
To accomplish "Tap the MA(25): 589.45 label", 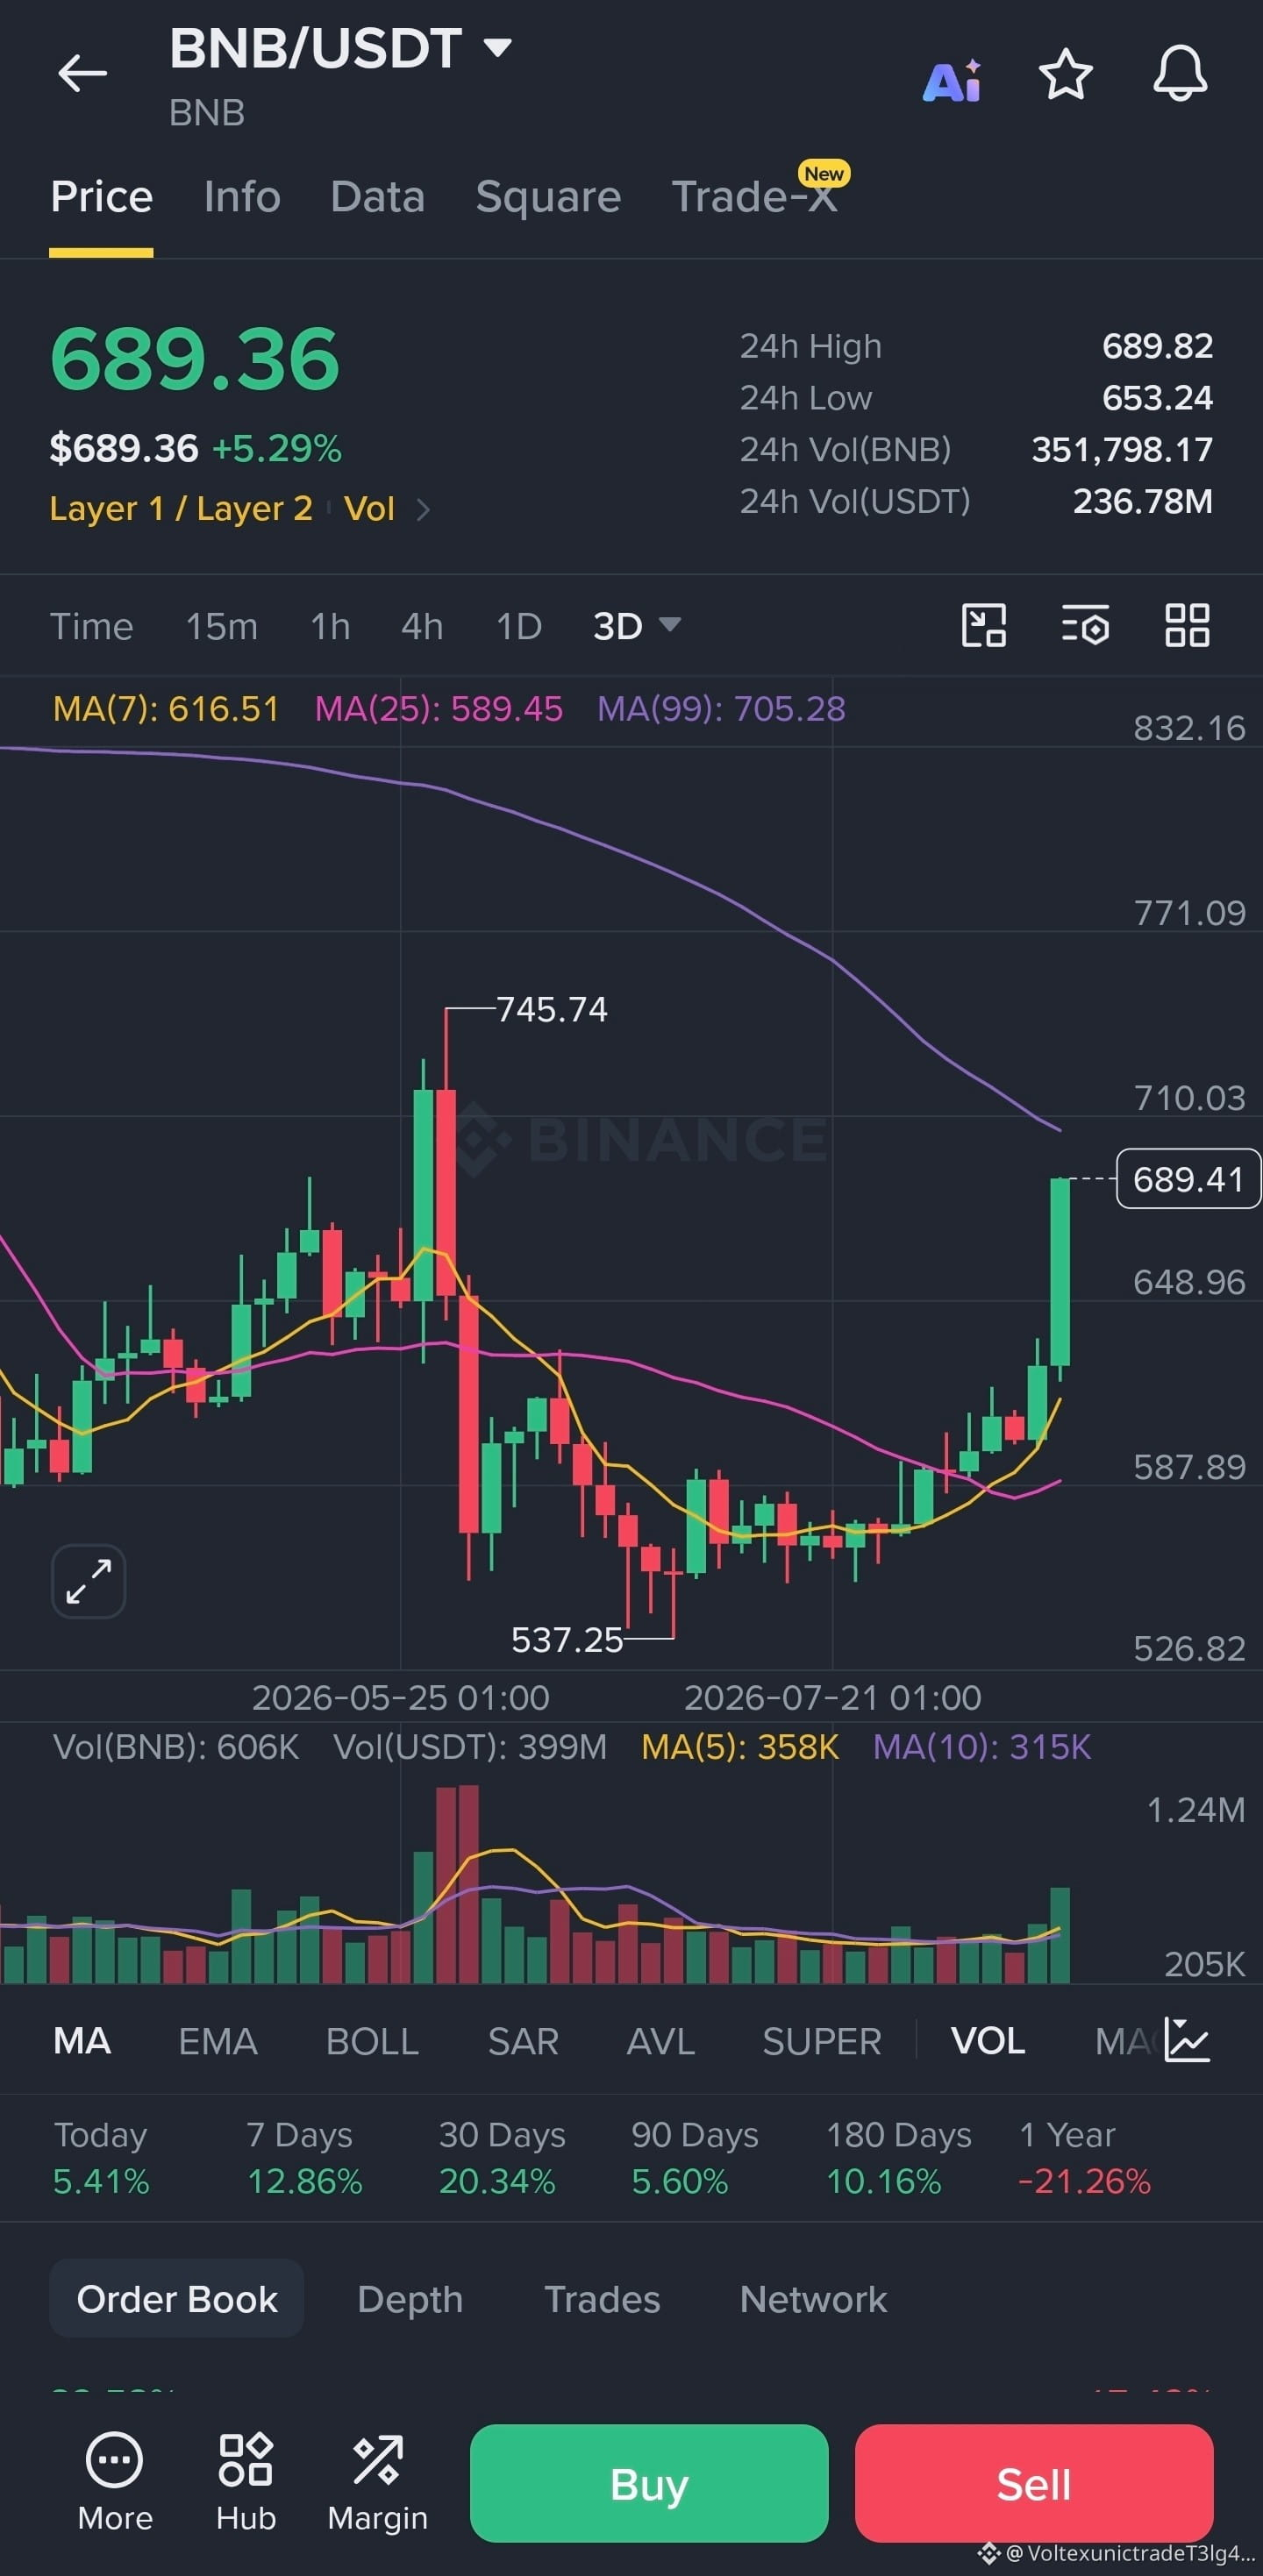I will 439,709.
